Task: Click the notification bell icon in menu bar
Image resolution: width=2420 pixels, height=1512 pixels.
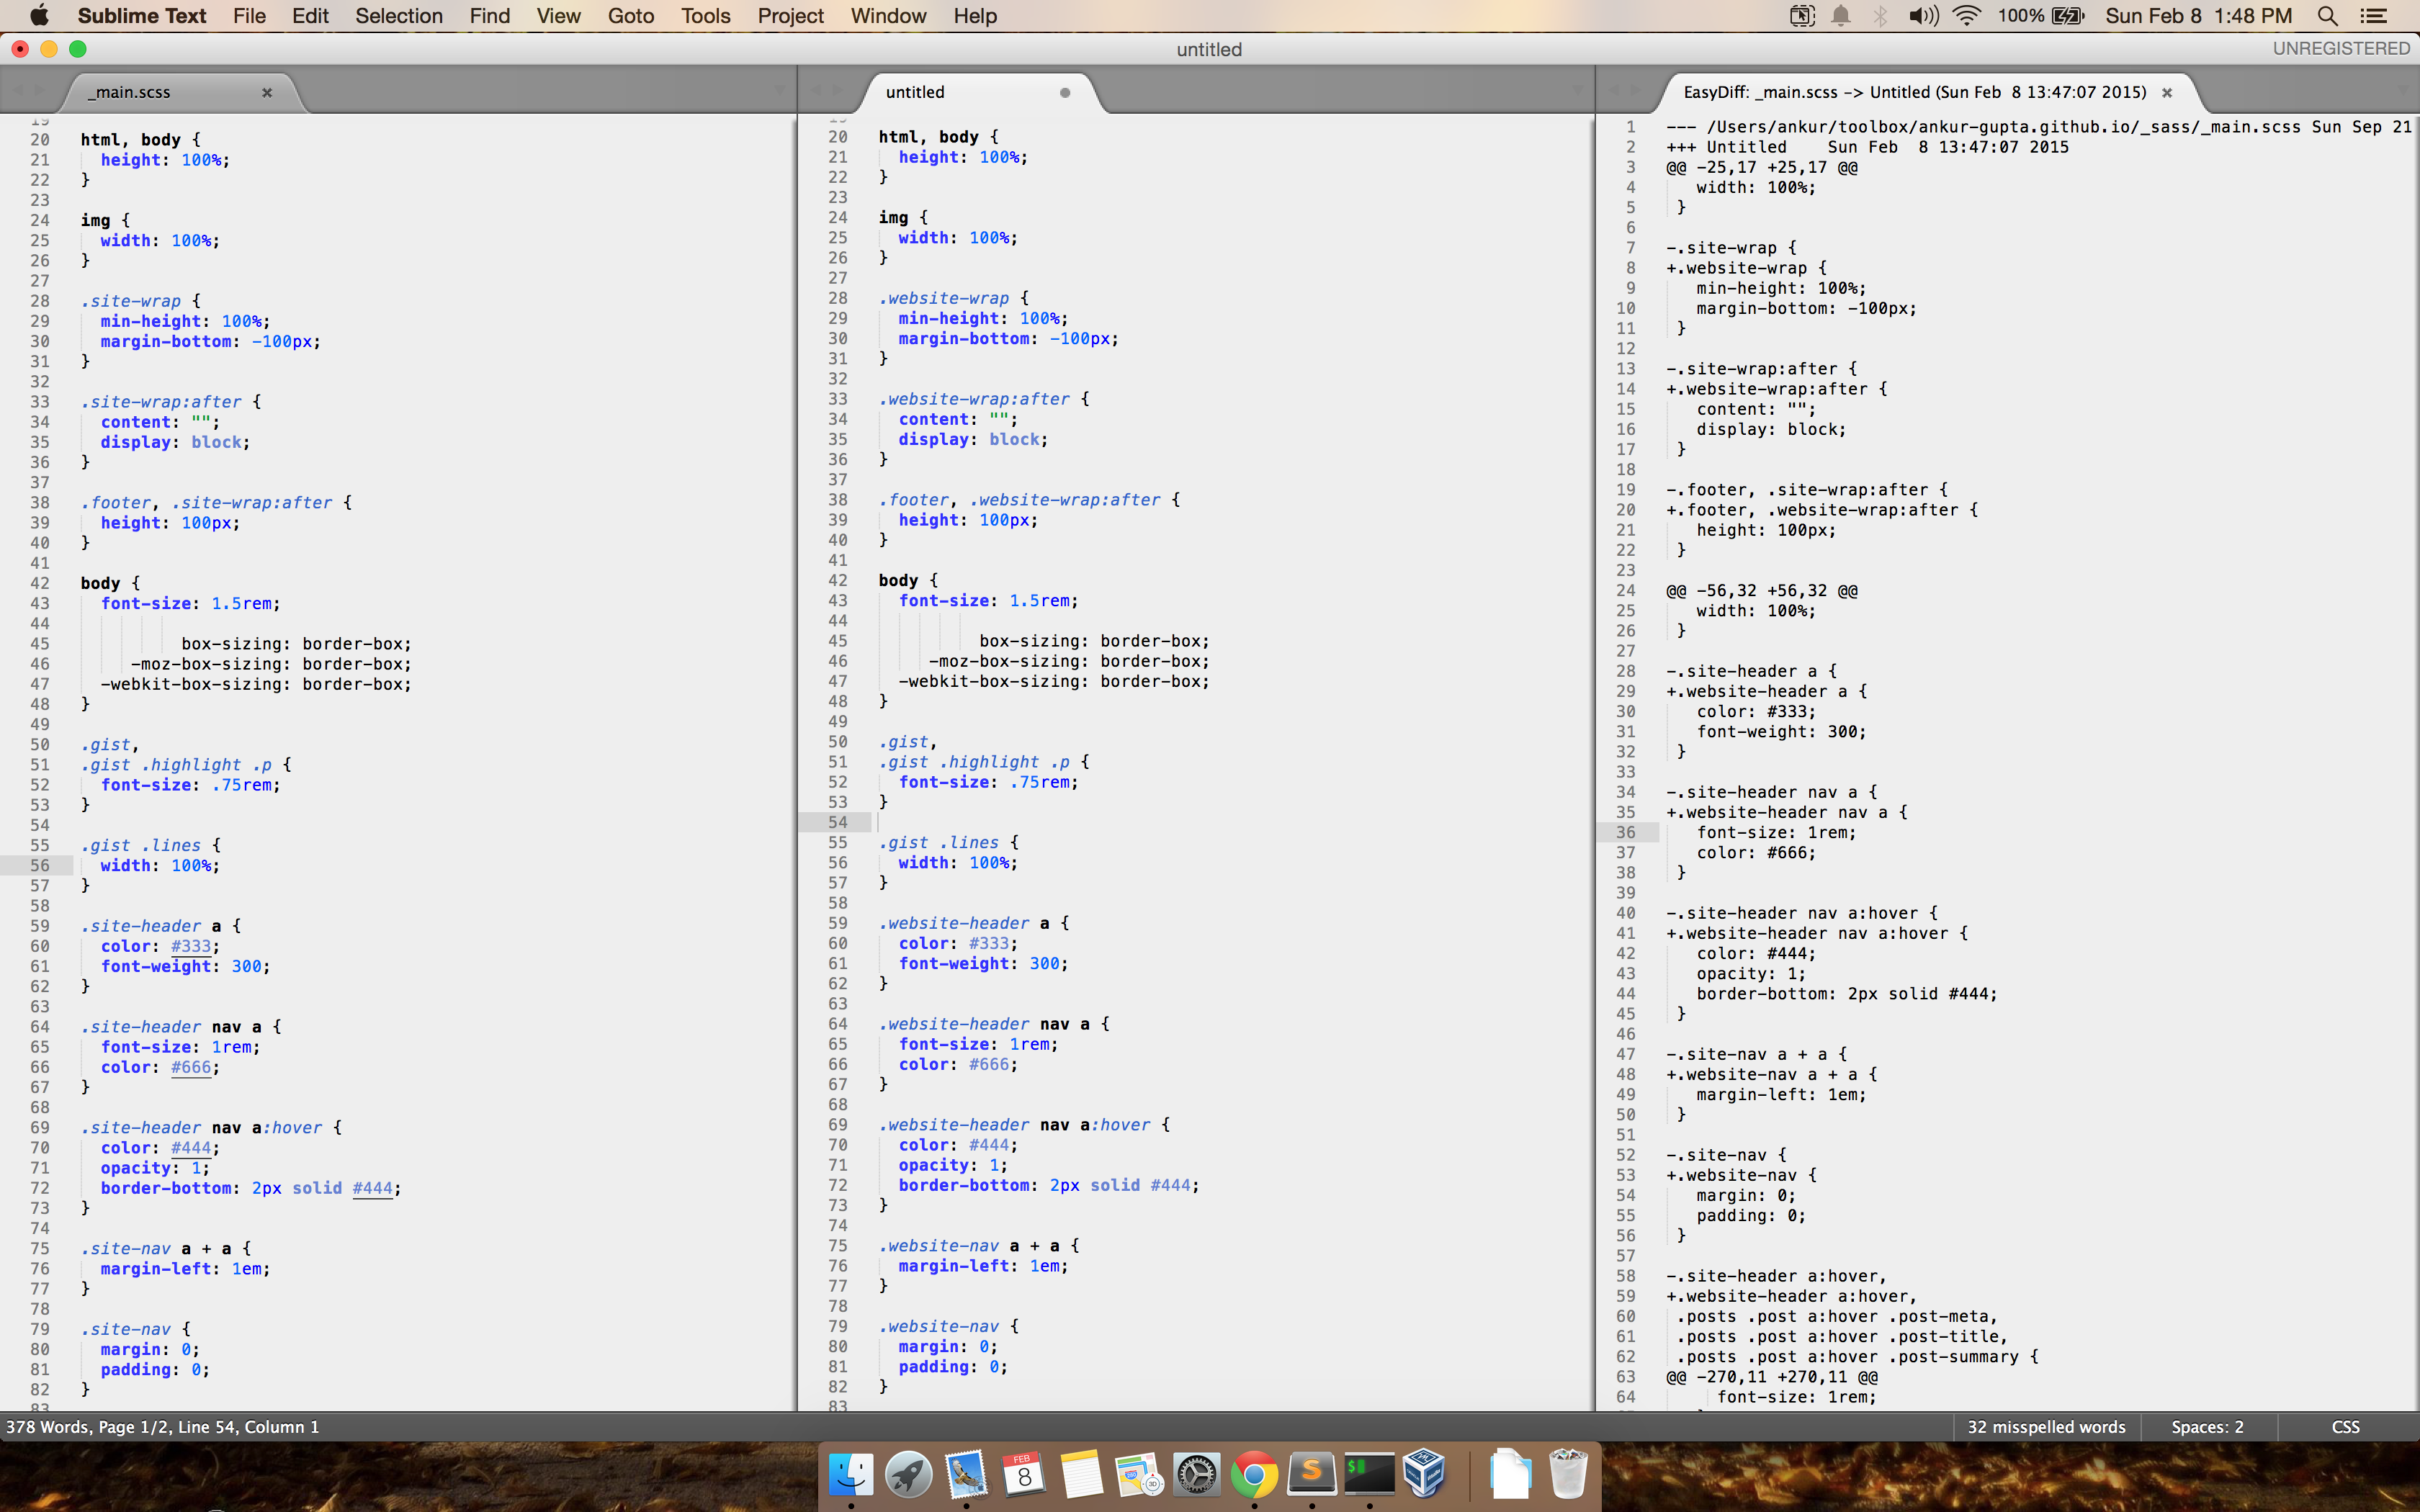Action: click(x=1842, y=16)
